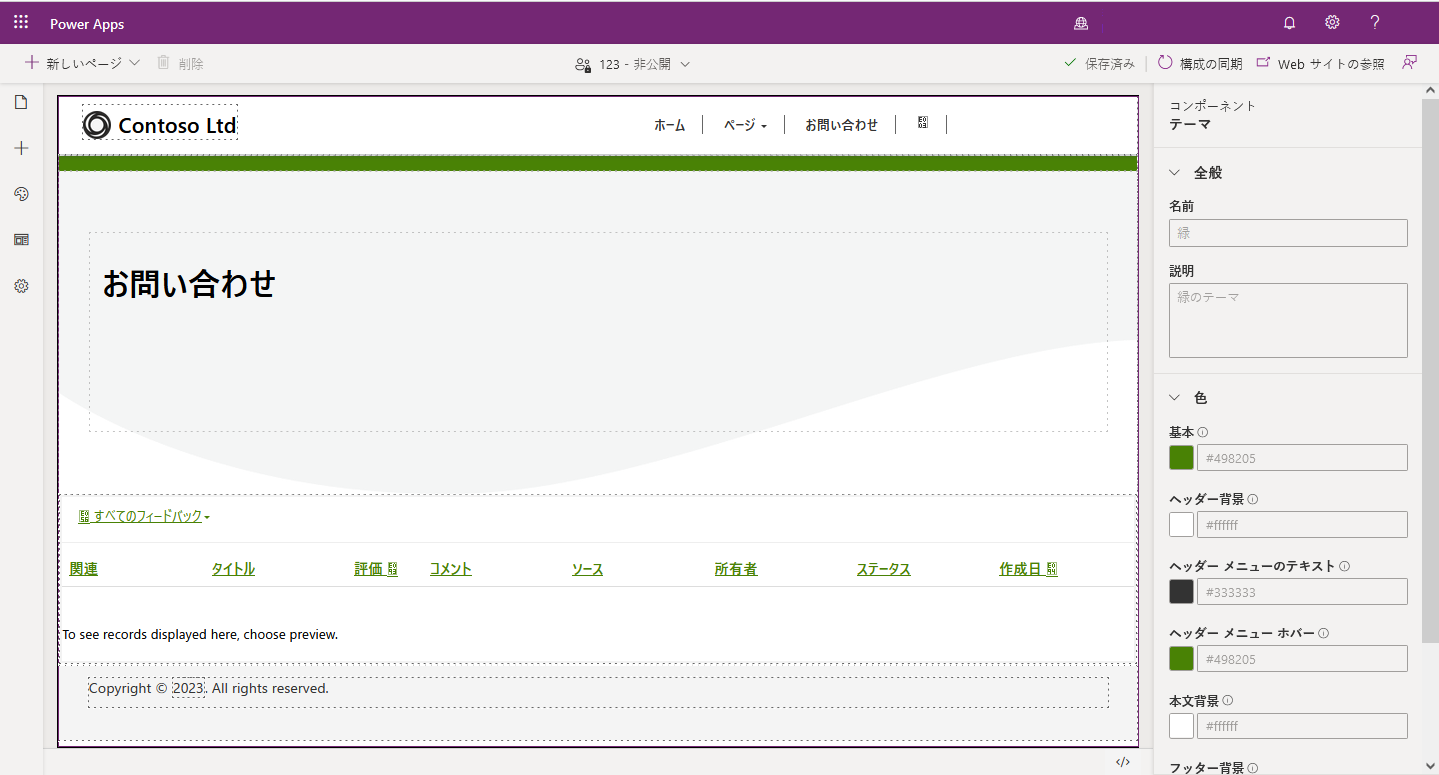Click the 新しいページ button
This screenshot has height=775, width=1439.
pyautogui.click(x=73, y=63)
